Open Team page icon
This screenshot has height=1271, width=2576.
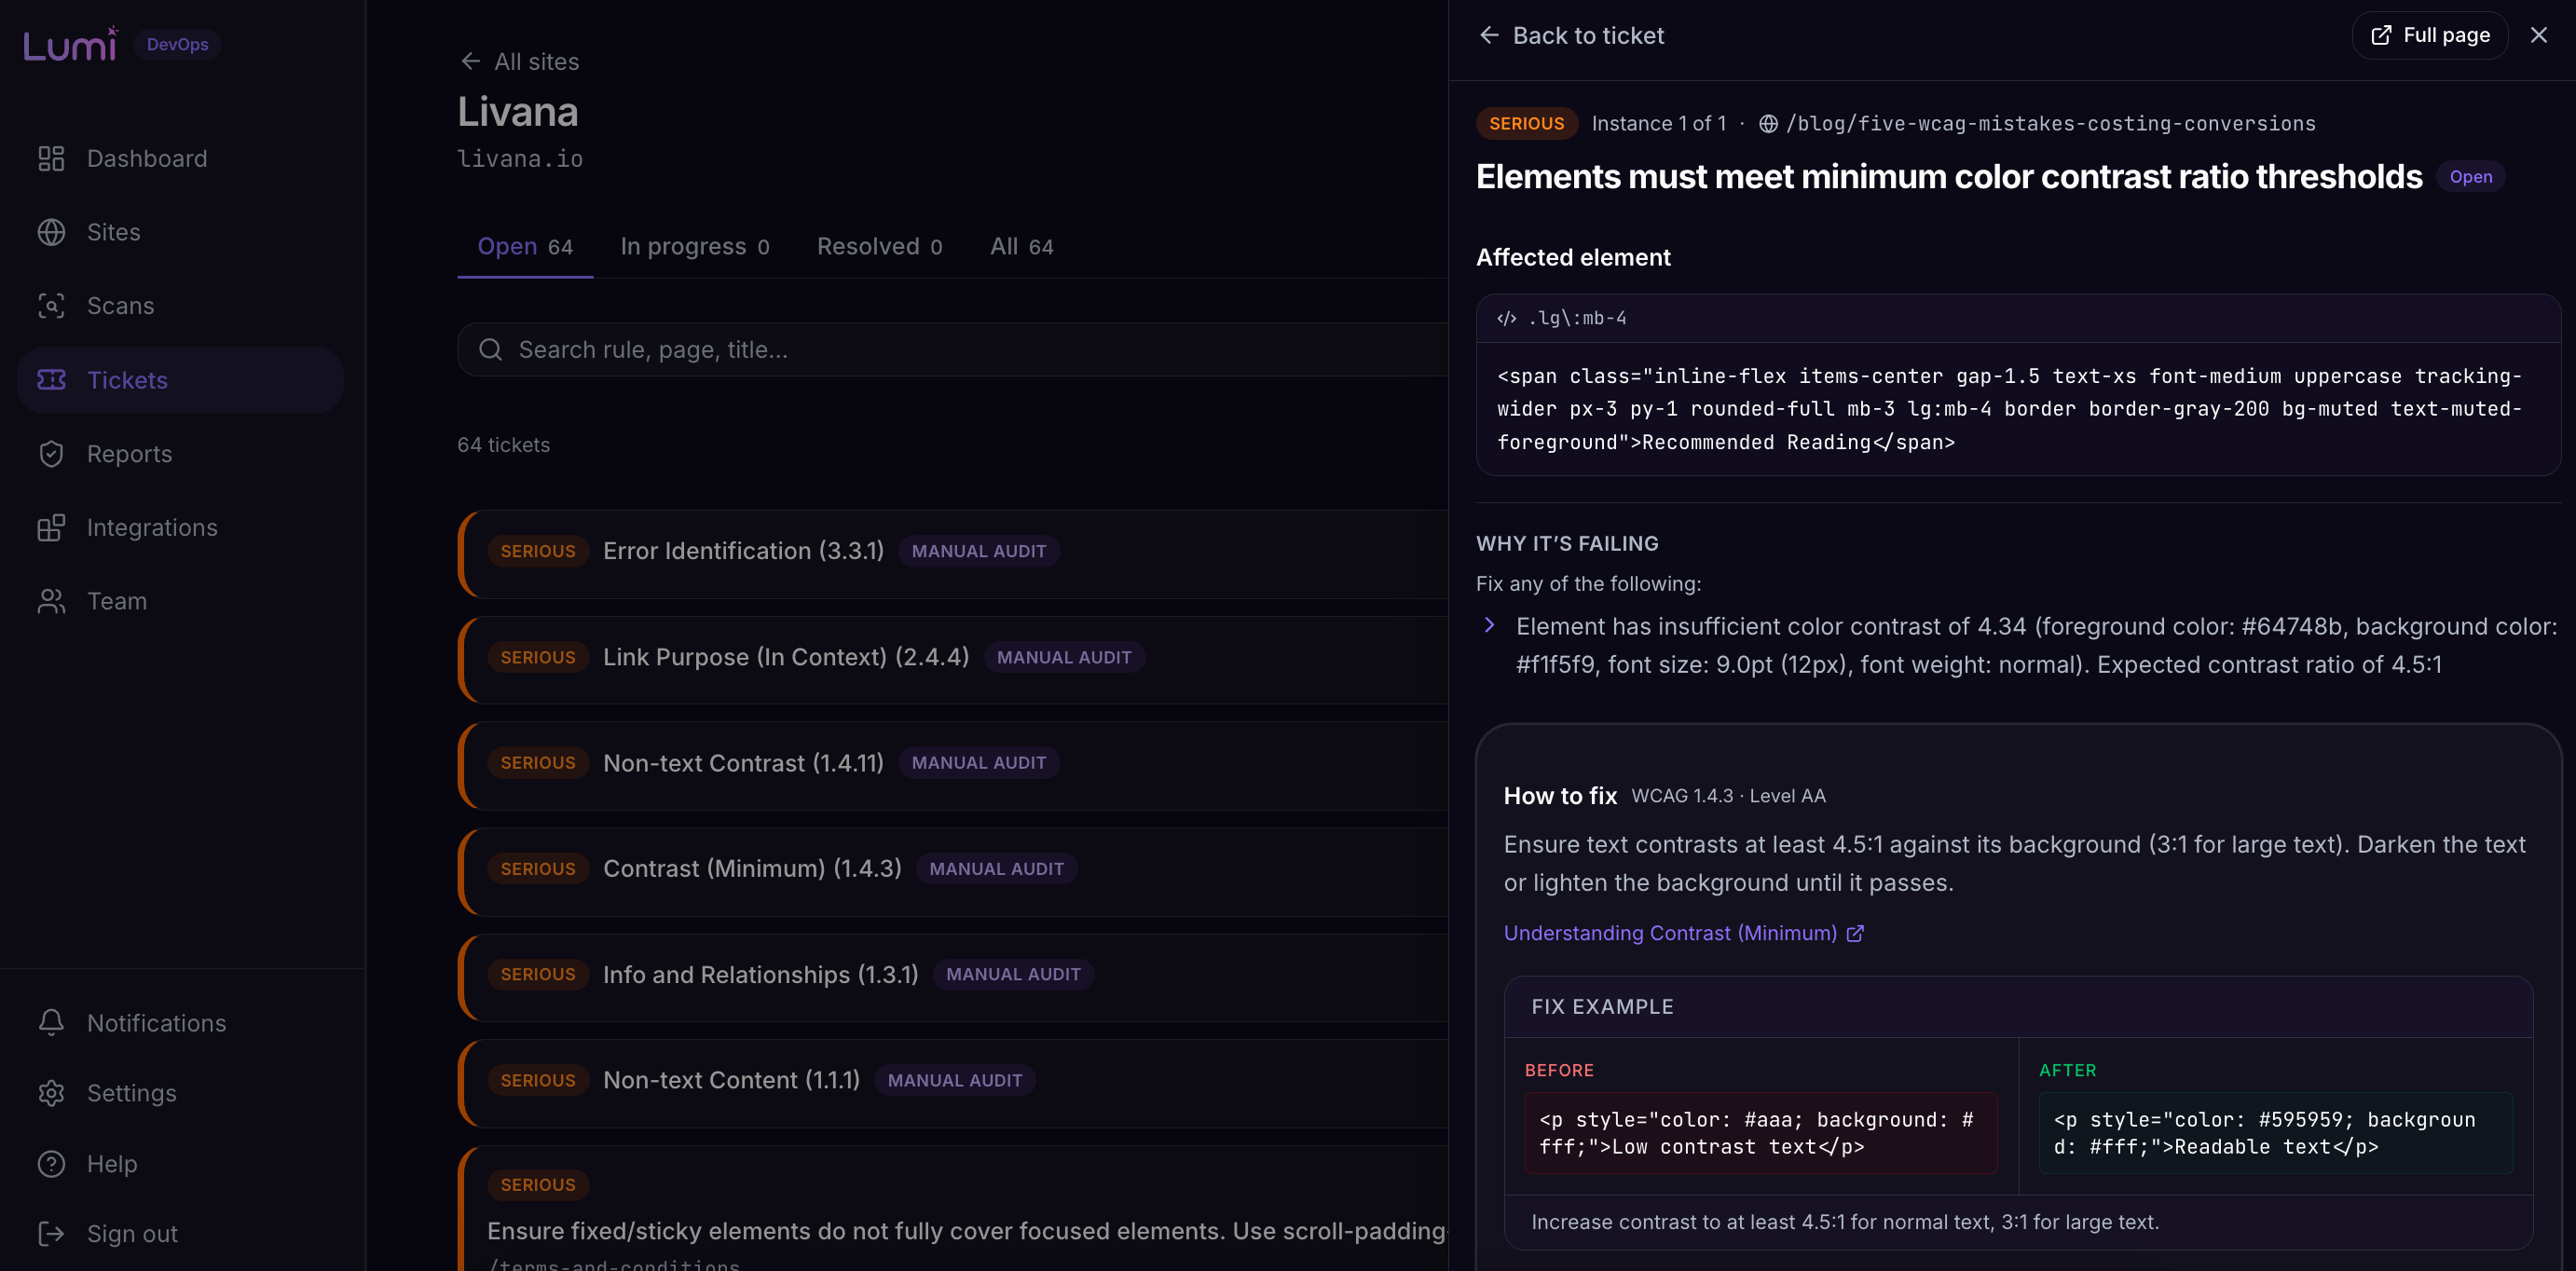point(51,601)
